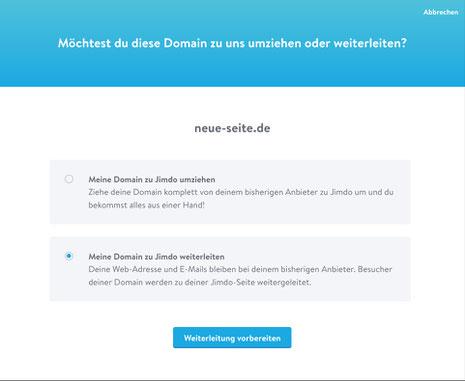This screenshot has height=381, width=465.
Task: Click the description starting 'Deine Web-Adresse und E-Mails'
Action: 240,276
